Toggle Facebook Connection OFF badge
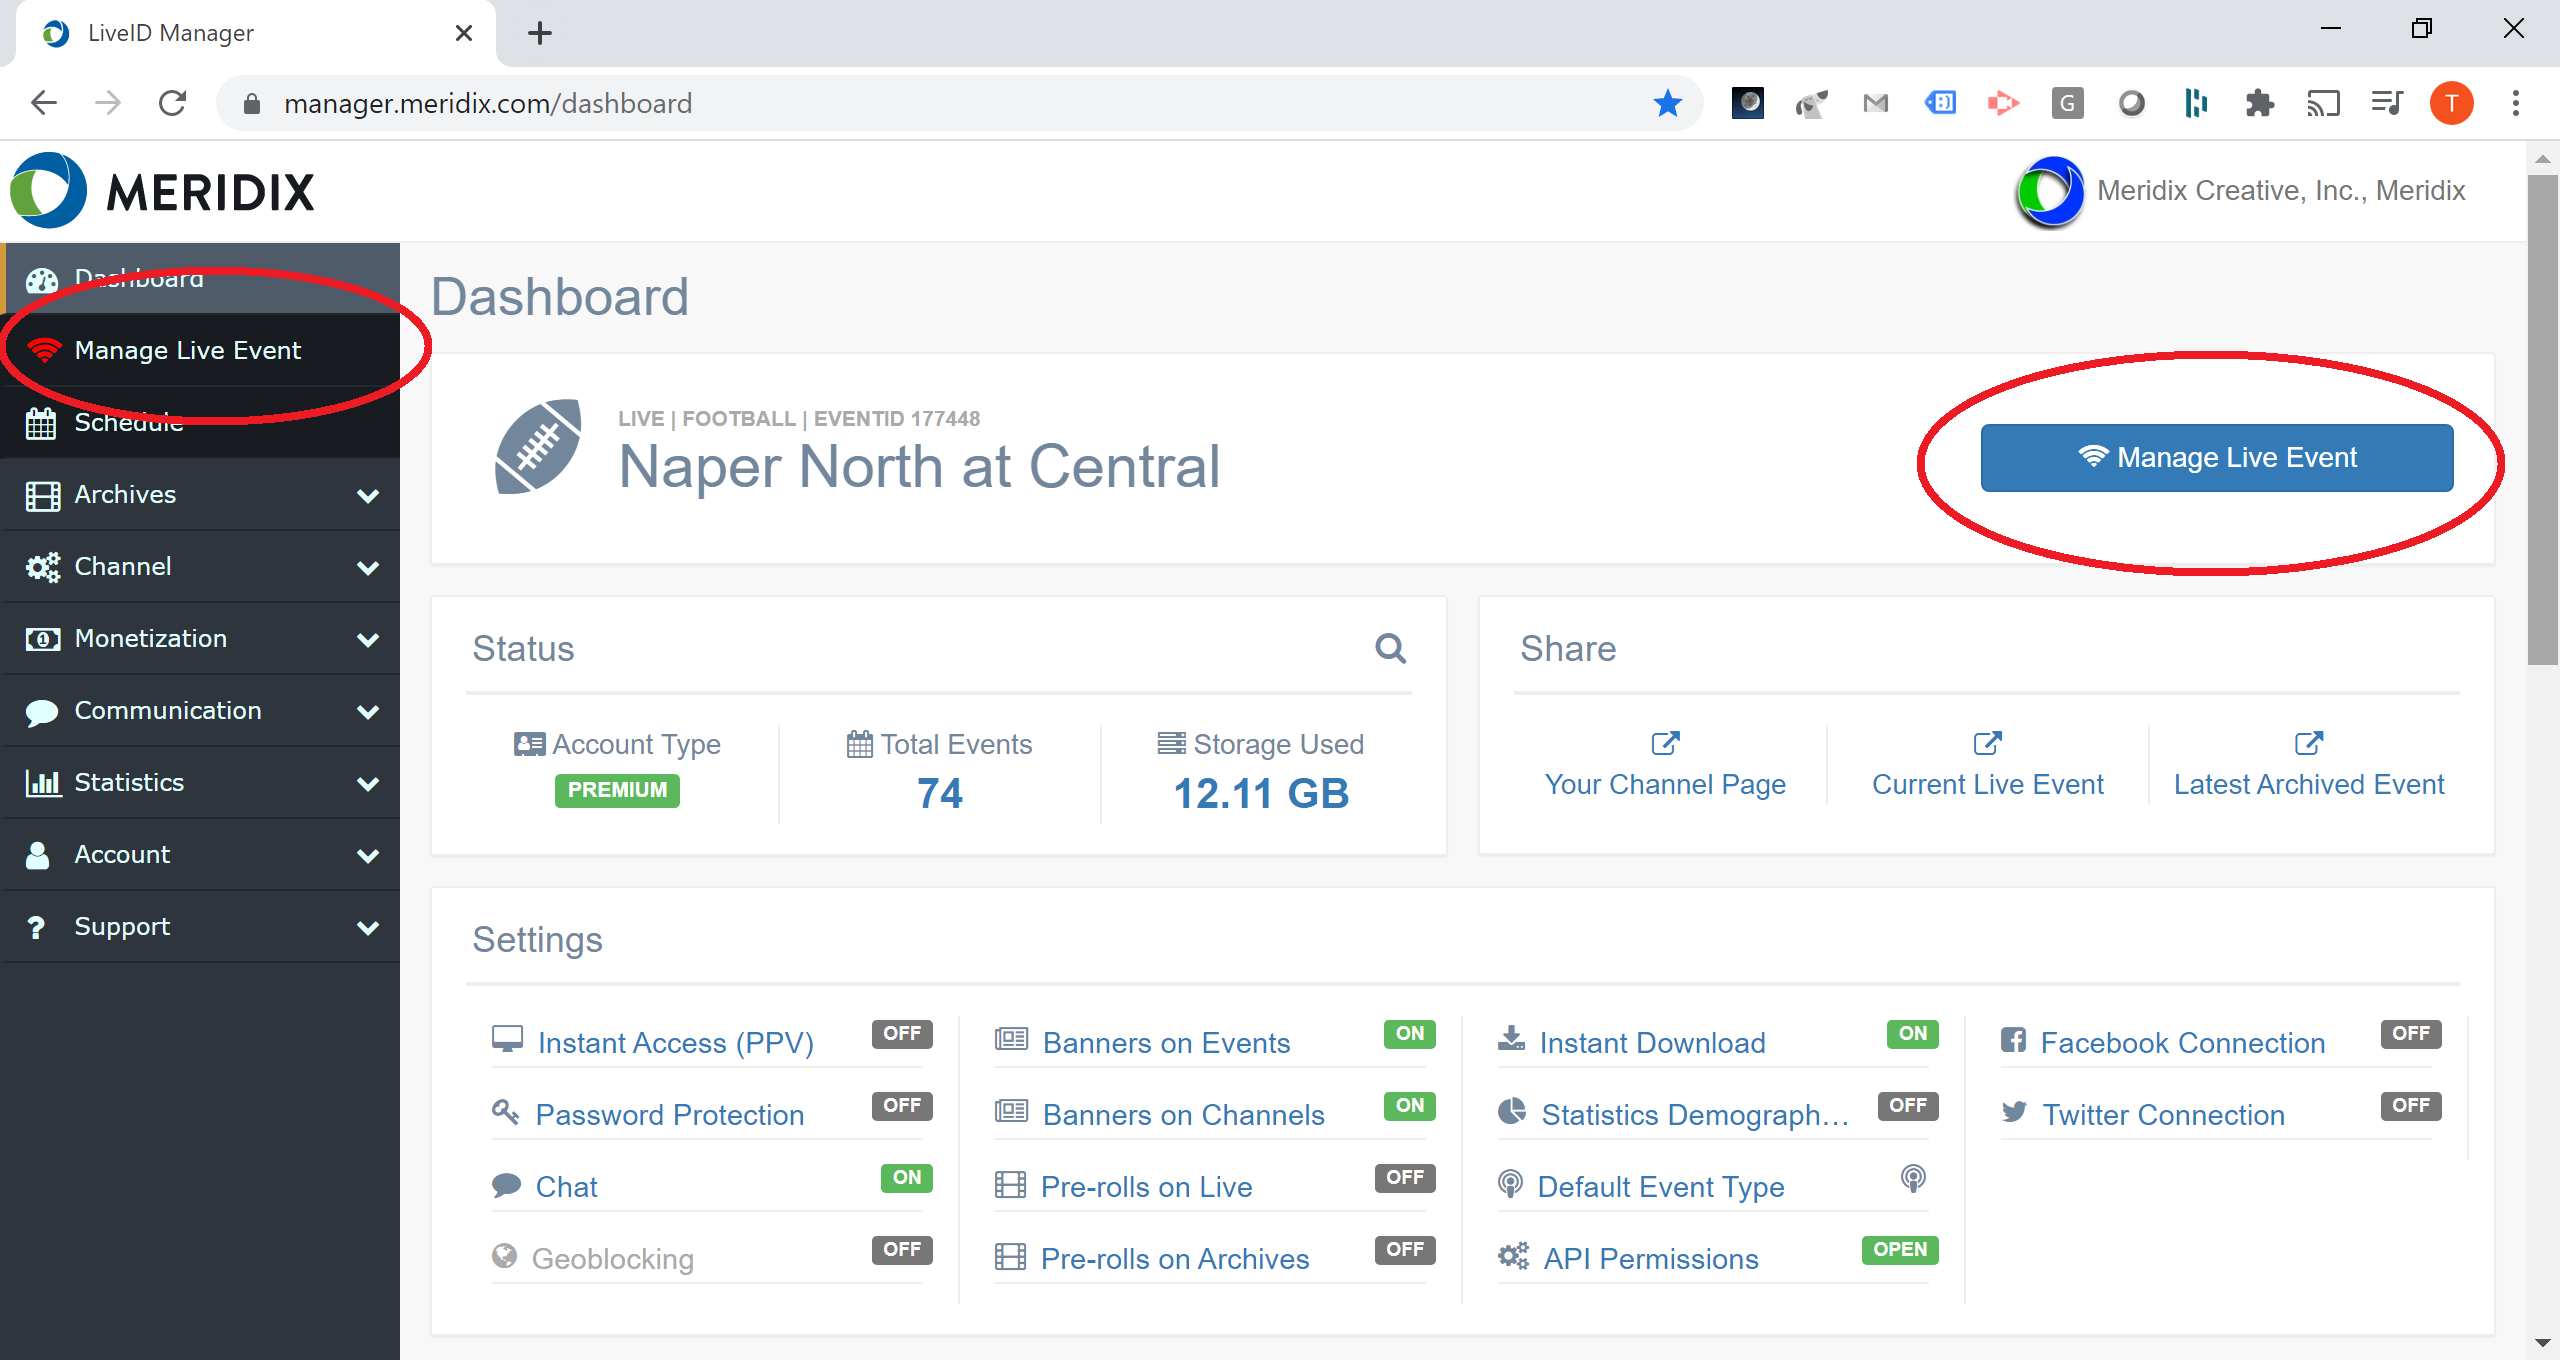Viewport: 2560px width, 1360px height. tap(2410, 1034)
